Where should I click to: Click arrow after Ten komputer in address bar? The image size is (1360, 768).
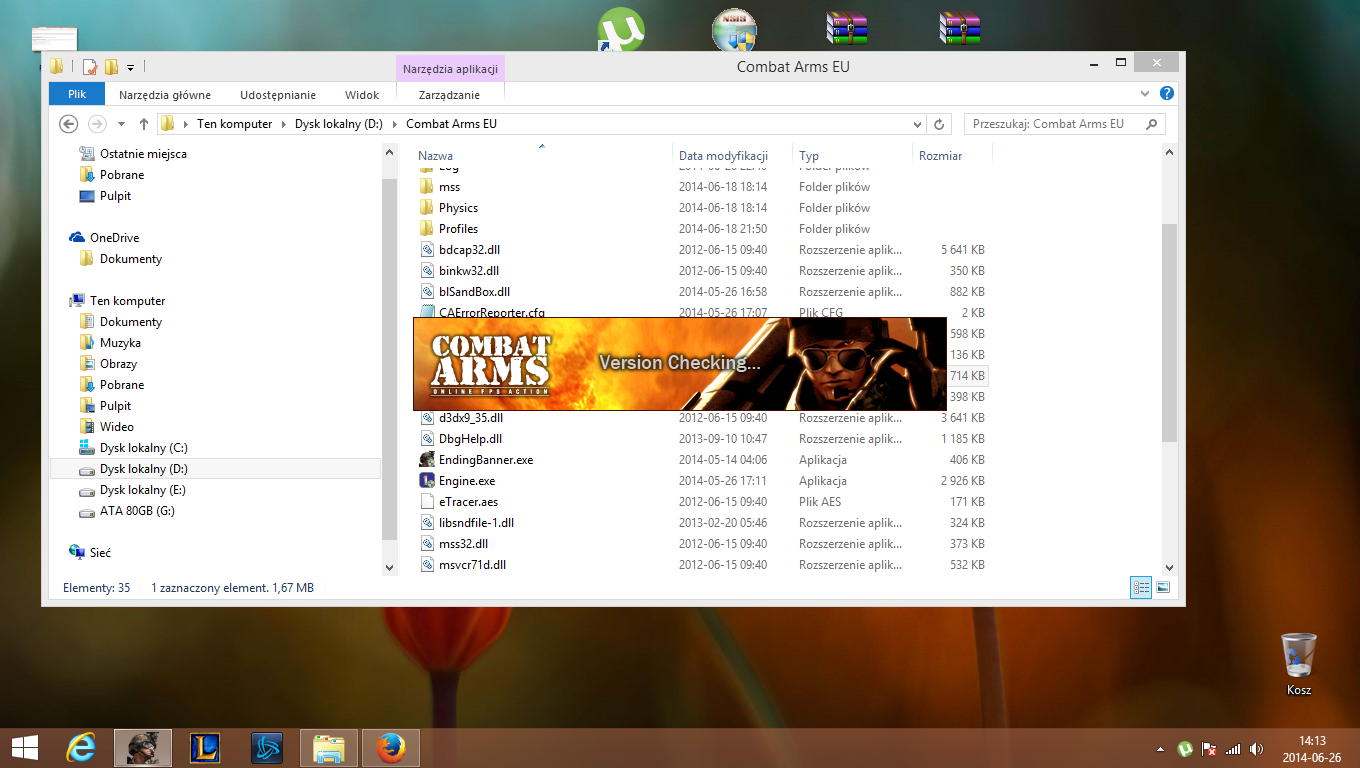[x=283, y=124]
